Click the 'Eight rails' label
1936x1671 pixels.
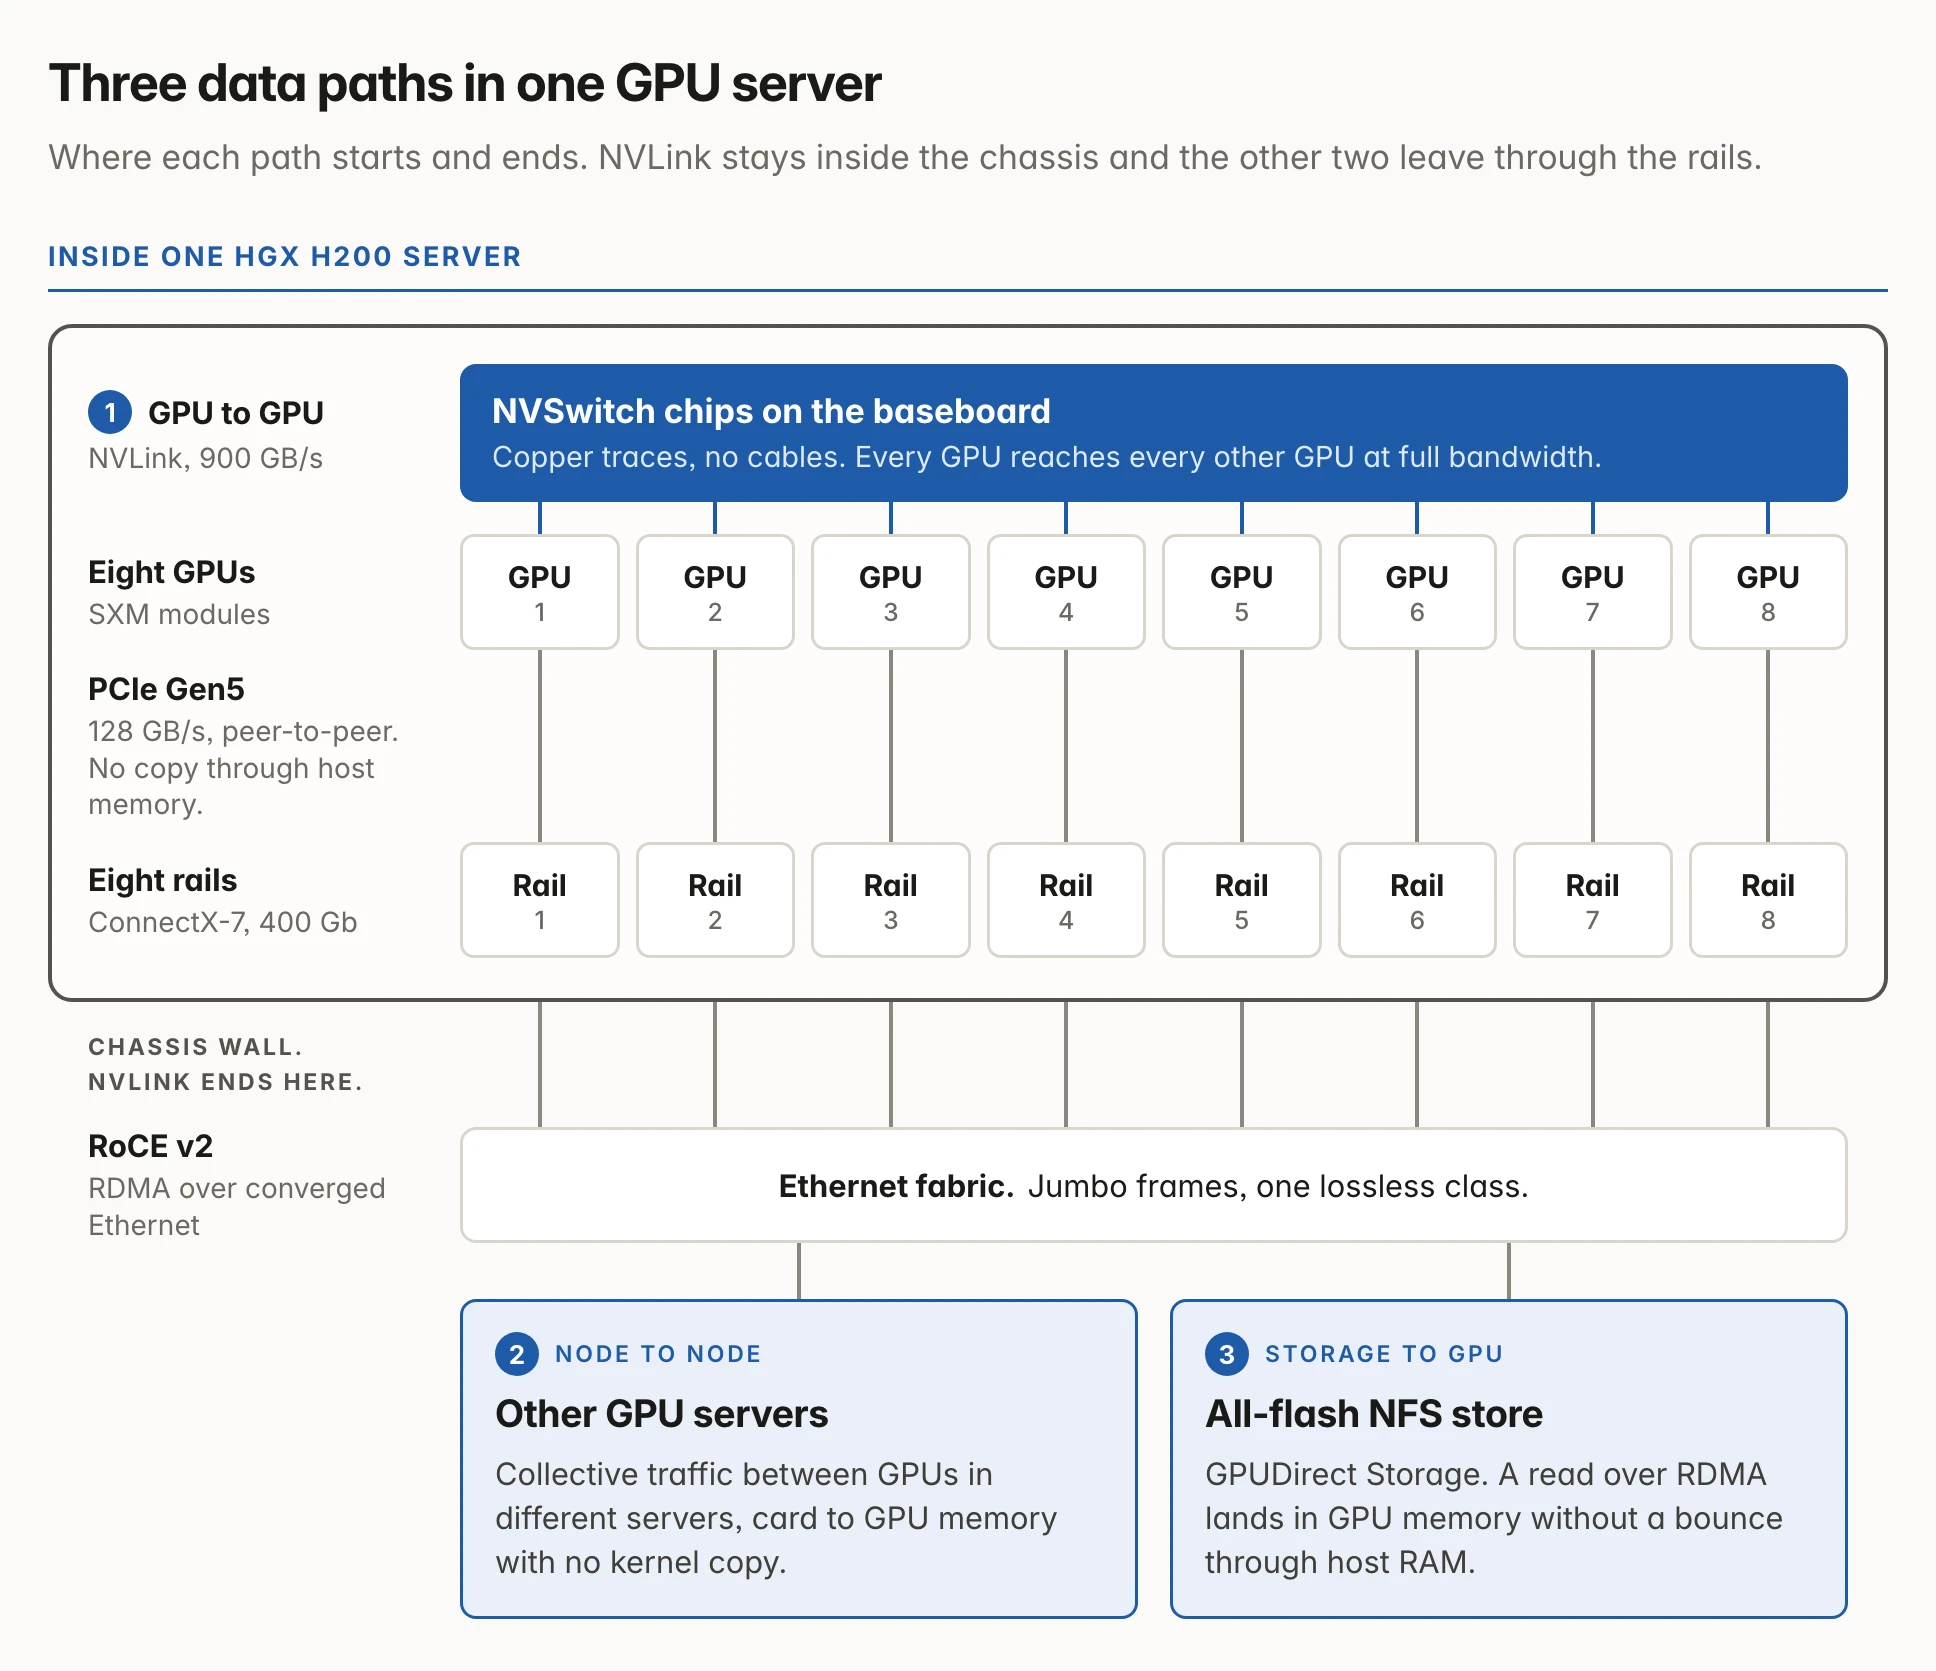tap(163, 880)
